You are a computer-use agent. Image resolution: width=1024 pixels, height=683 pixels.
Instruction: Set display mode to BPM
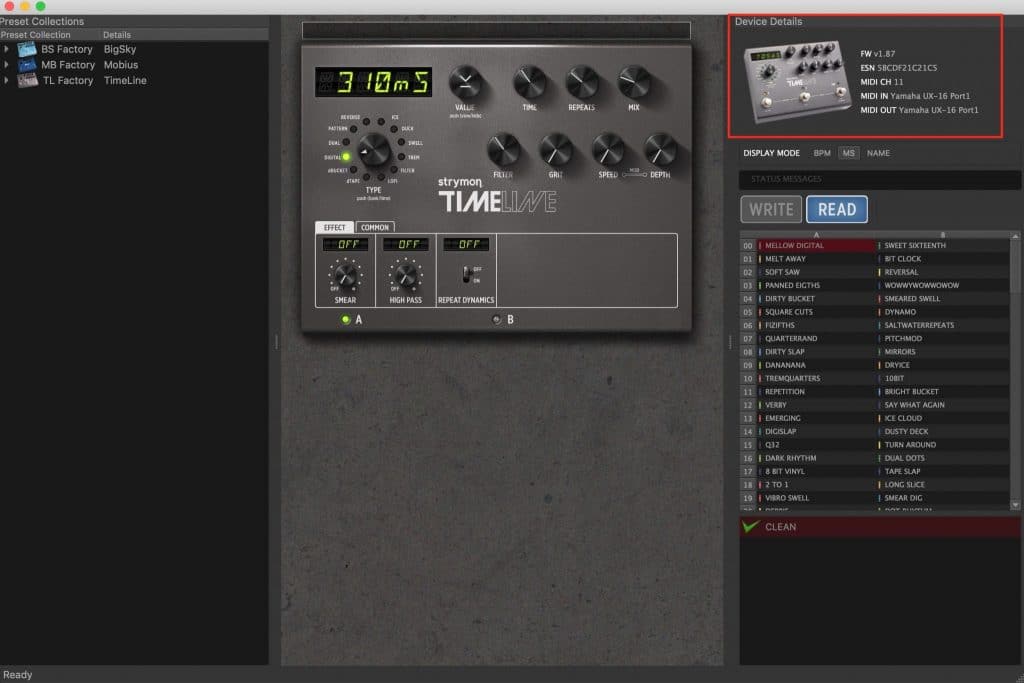[x=822, y=153]
